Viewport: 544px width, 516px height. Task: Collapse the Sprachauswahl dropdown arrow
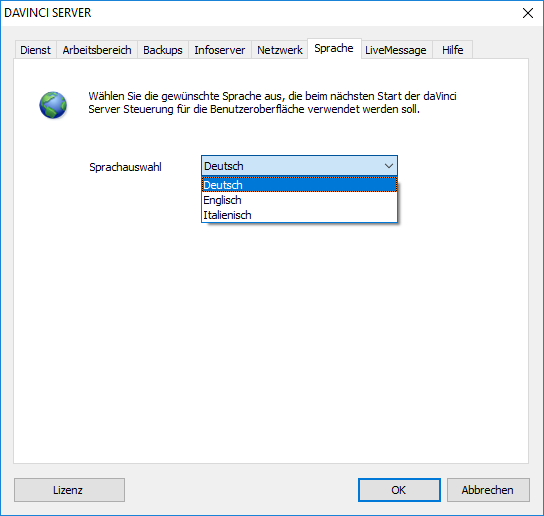coord(389,166)
